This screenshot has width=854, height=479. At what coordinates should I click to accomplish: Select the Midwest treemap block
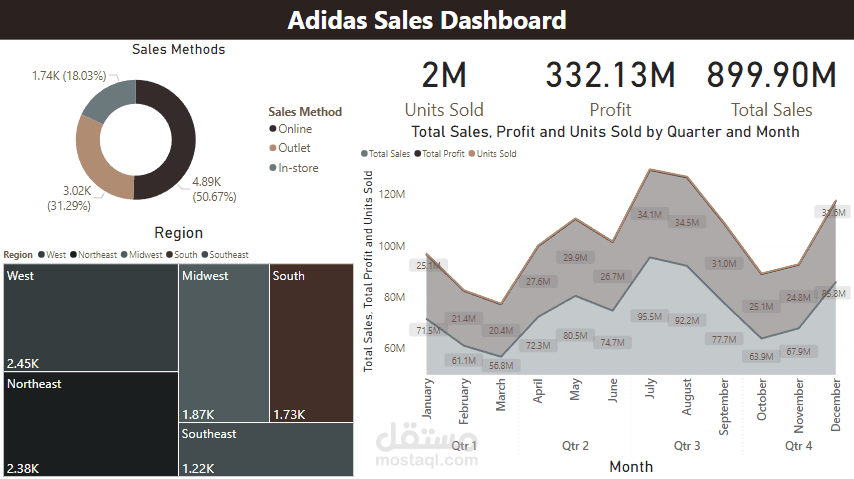point(224,343)
